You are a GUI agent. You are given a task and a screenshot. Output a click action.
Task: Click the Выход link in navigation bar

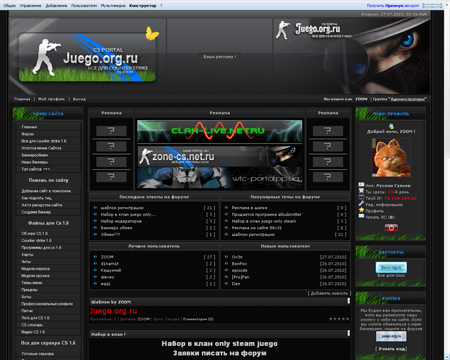tap(79, 99)
